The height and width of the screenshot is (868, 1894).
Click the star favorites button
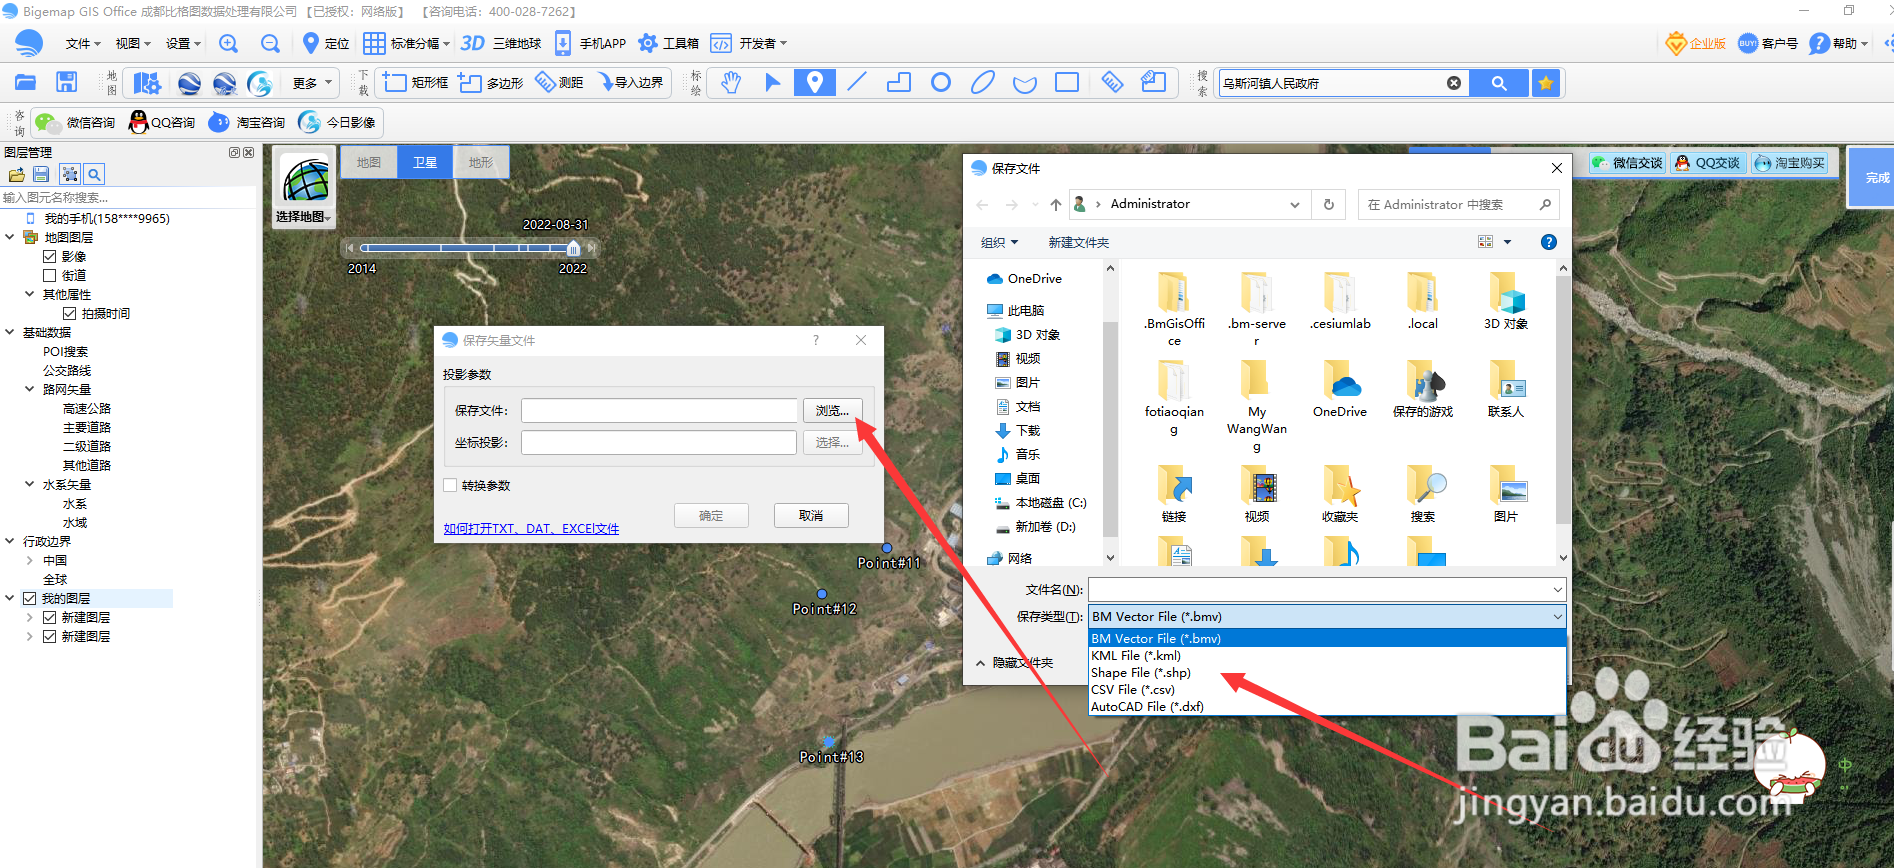coord(1546,83)
